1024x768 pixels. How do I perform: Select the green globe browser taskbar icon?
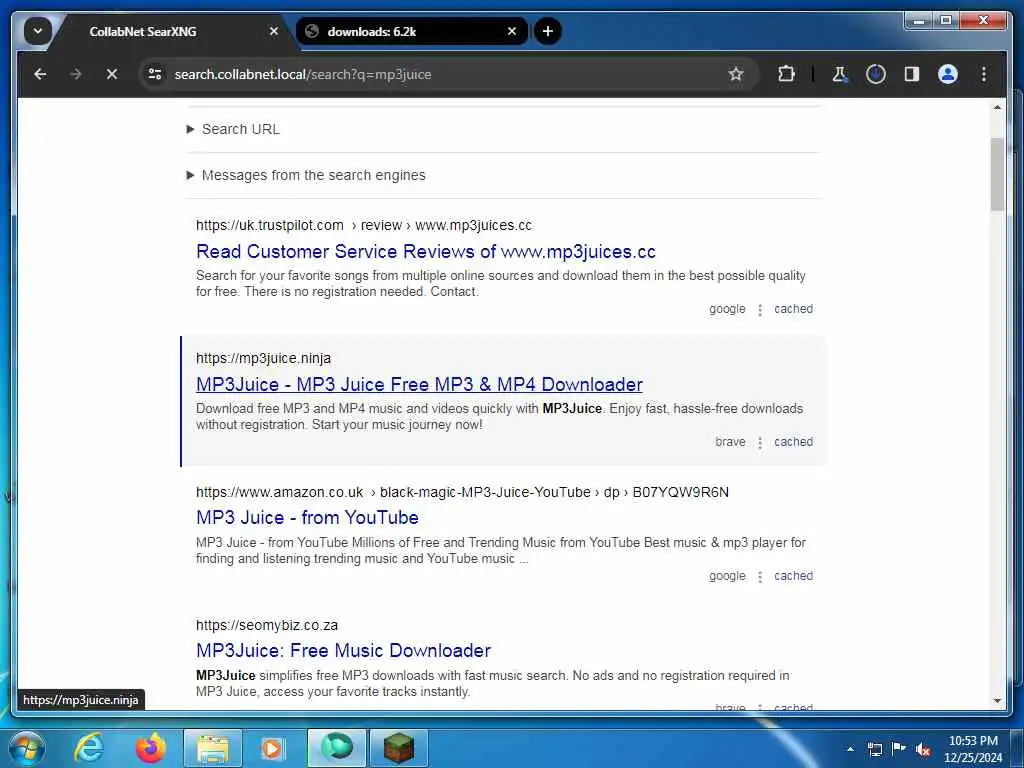[337, 748]
